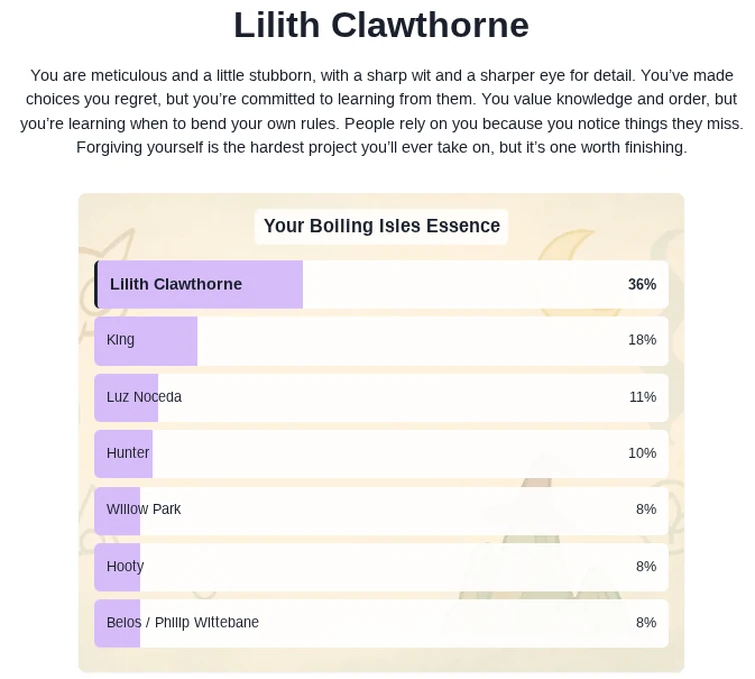Click the personality description paragraph

click(x=381, y=111)
